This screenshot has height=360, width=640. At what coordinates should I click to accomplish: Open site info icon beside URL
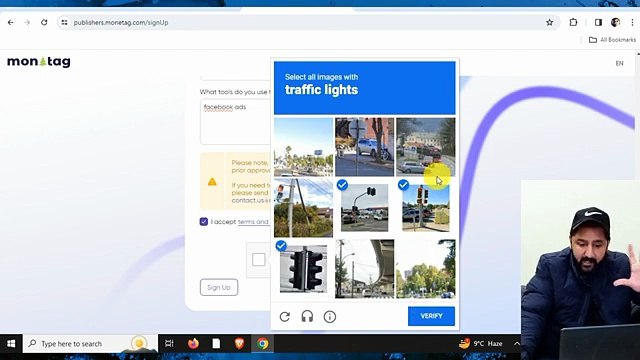coord(64,22)
